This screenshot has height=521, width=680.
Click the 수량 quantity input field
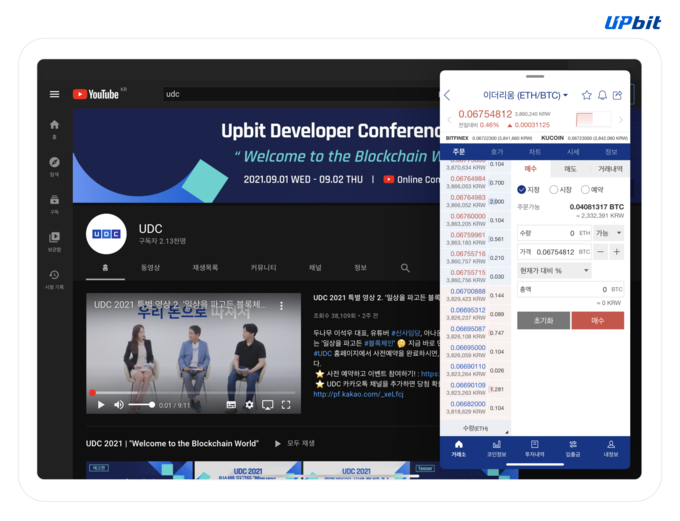555,233
